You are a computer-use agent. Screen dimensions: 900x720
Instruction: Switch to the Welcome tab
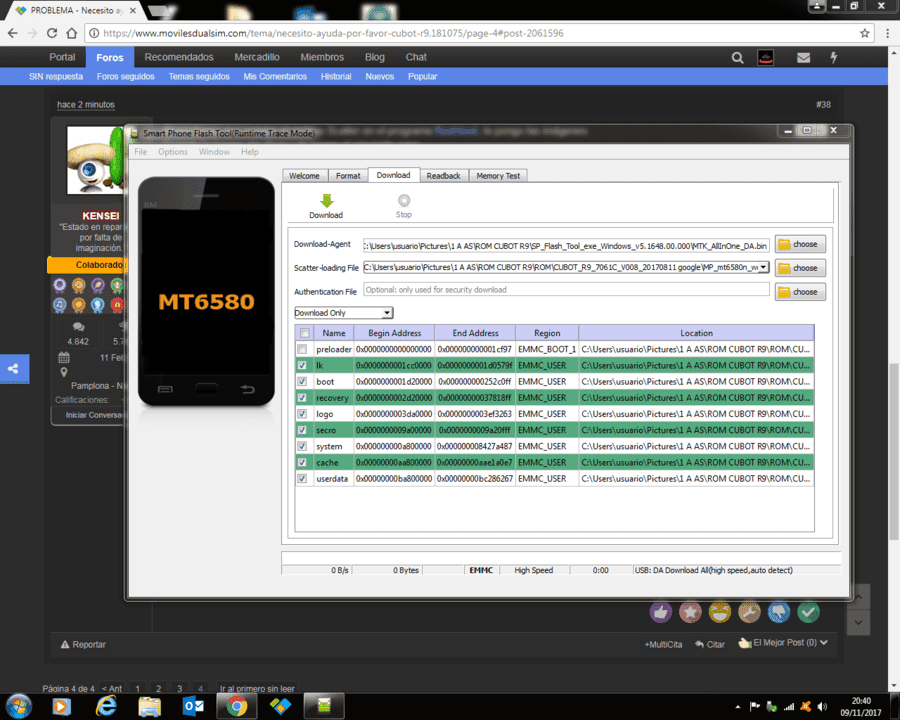[305, 176]
